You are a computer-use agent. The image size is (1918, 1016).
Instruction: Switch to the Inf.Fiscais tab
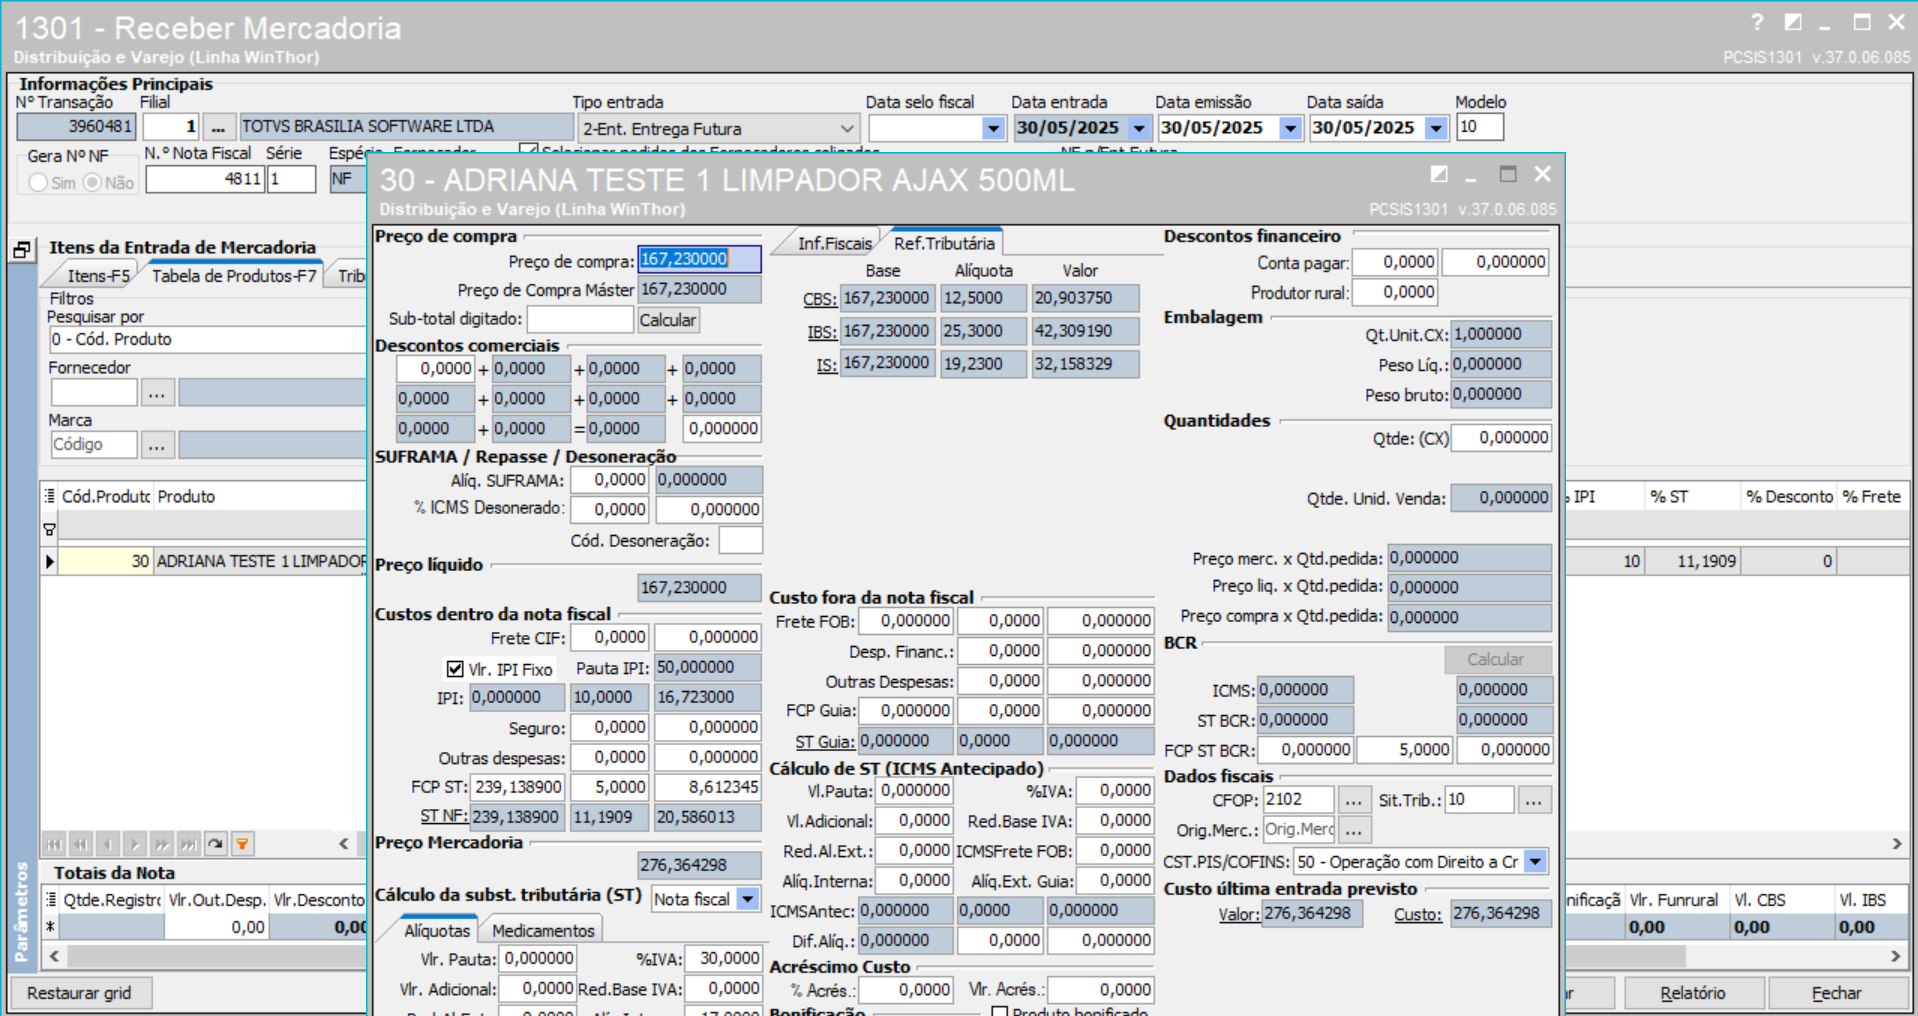point(834,243)
